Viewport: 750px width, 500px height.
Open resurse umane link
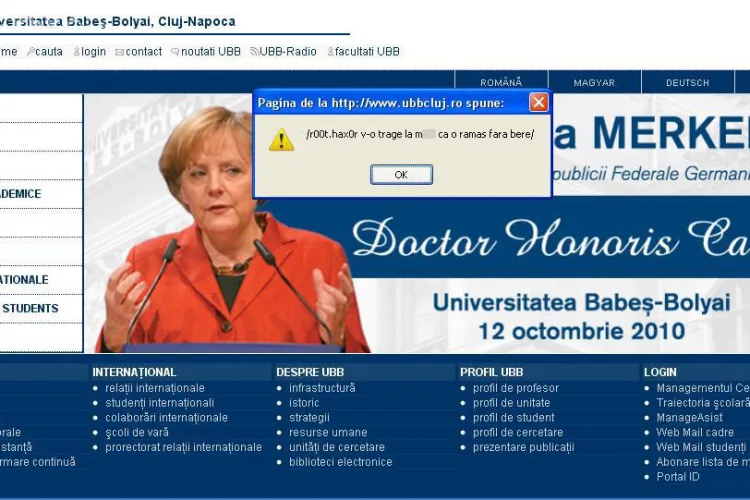[328, 433]
